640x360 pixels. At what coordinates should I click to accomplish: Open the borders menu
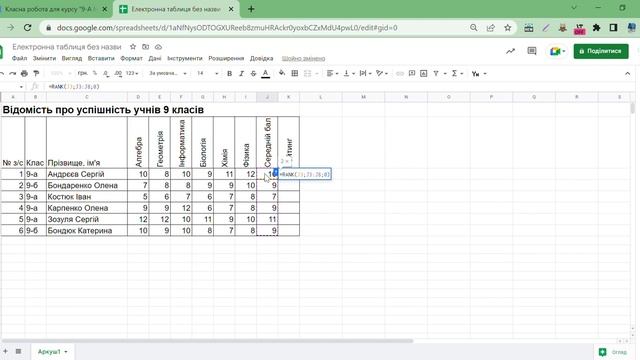(x=295, y=73)
